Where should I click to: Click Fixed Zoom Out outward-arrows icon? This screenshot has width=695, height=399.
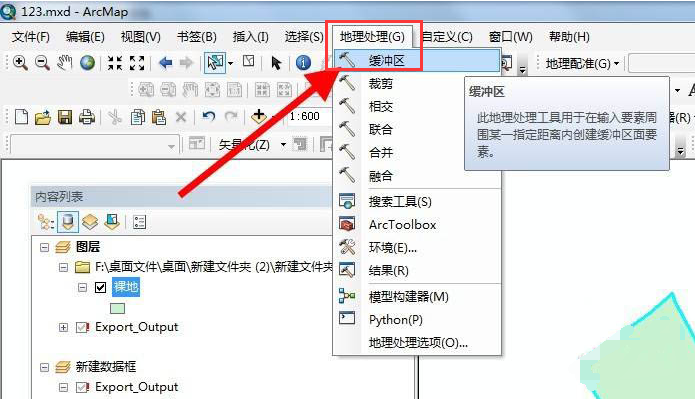pos(137,63)
